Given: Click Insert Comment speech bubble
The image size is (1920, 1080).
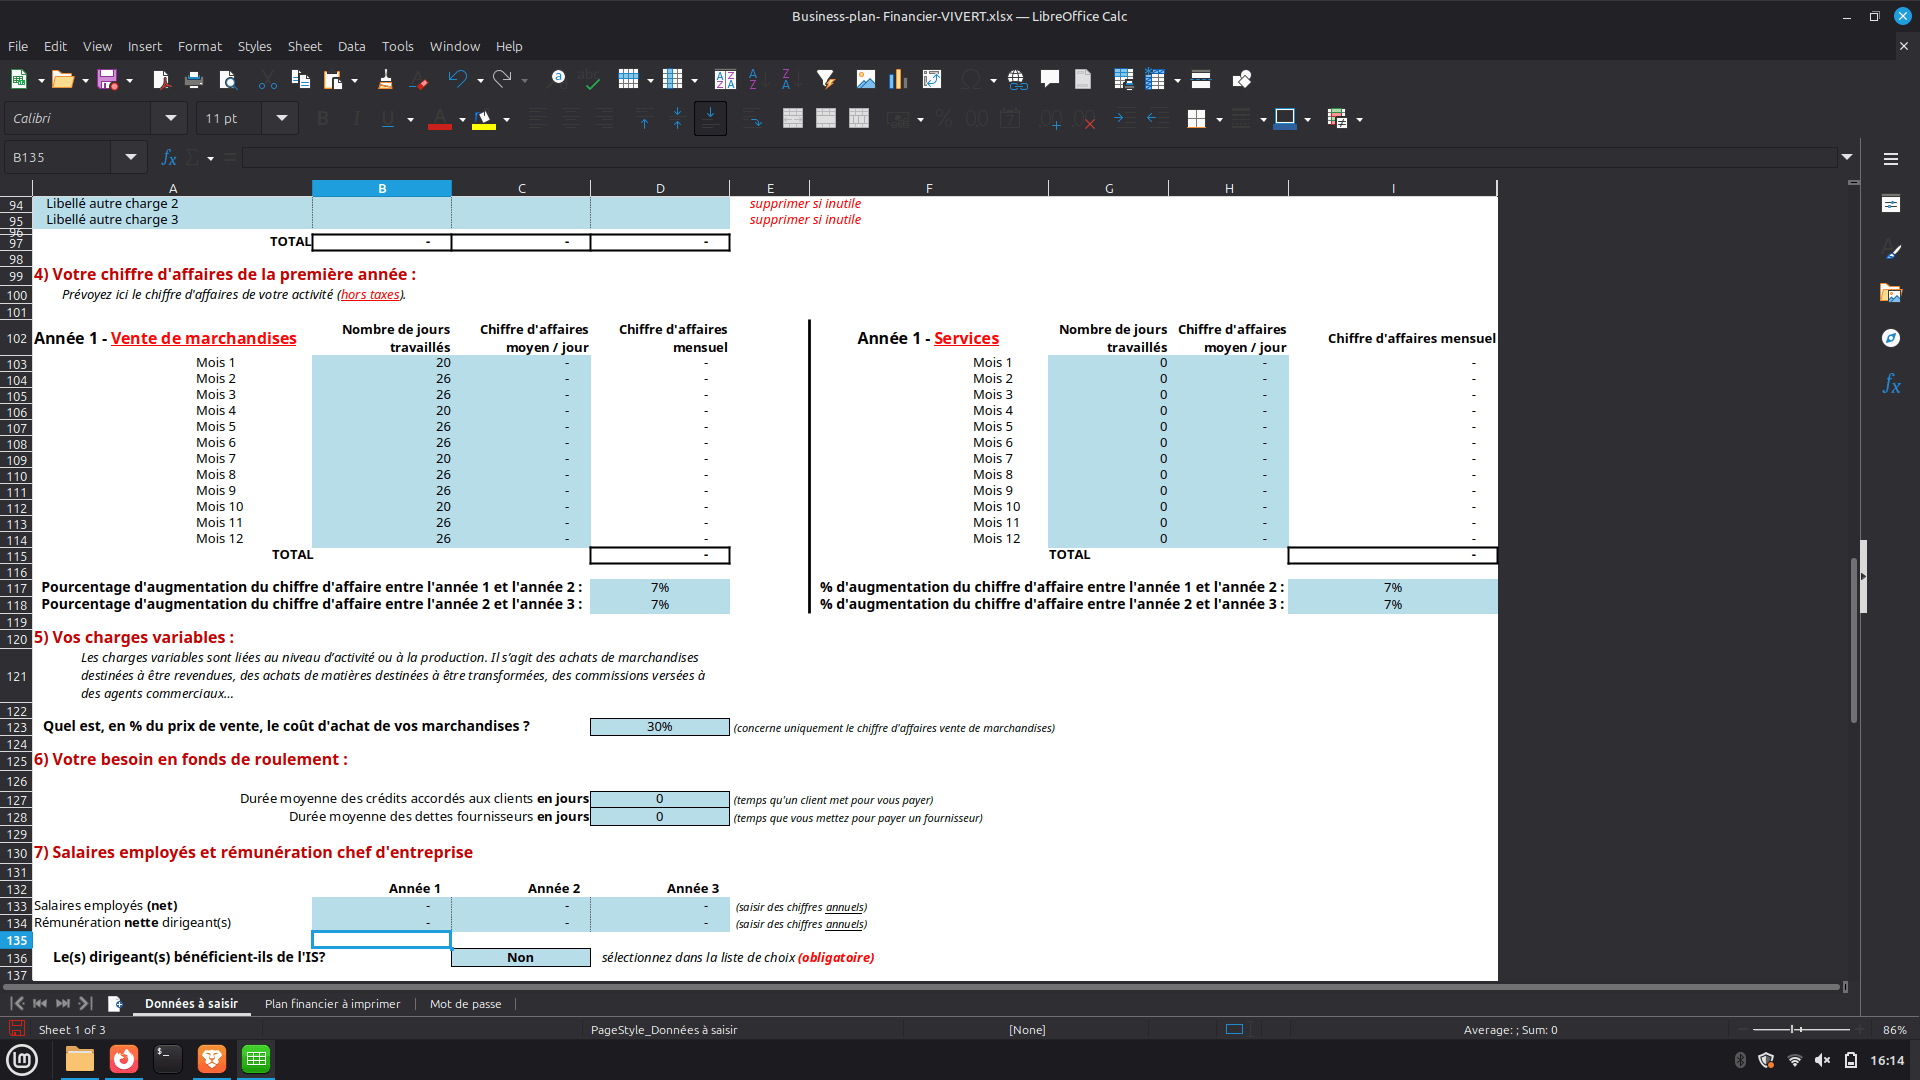Looking at the screenshot, I should 1050,79.
